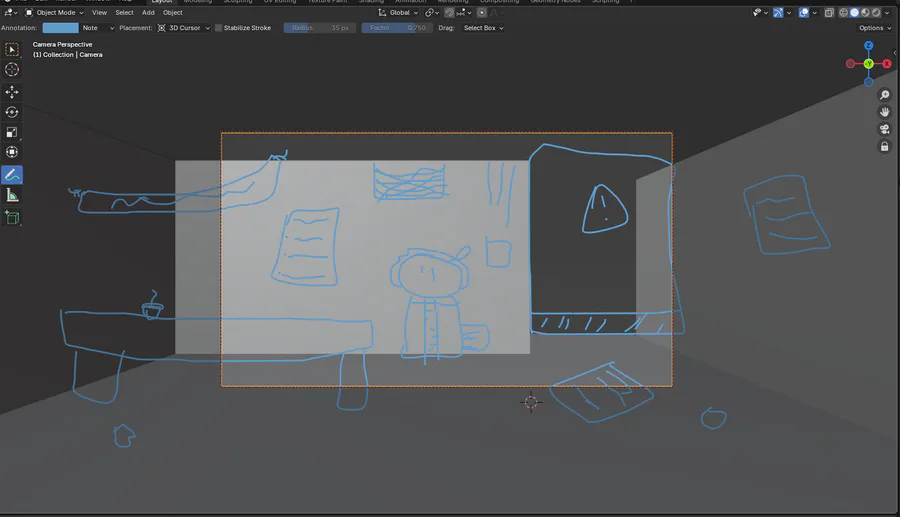Open the Pivot Point dropdown
900x517 pixels.
(432, 13)
